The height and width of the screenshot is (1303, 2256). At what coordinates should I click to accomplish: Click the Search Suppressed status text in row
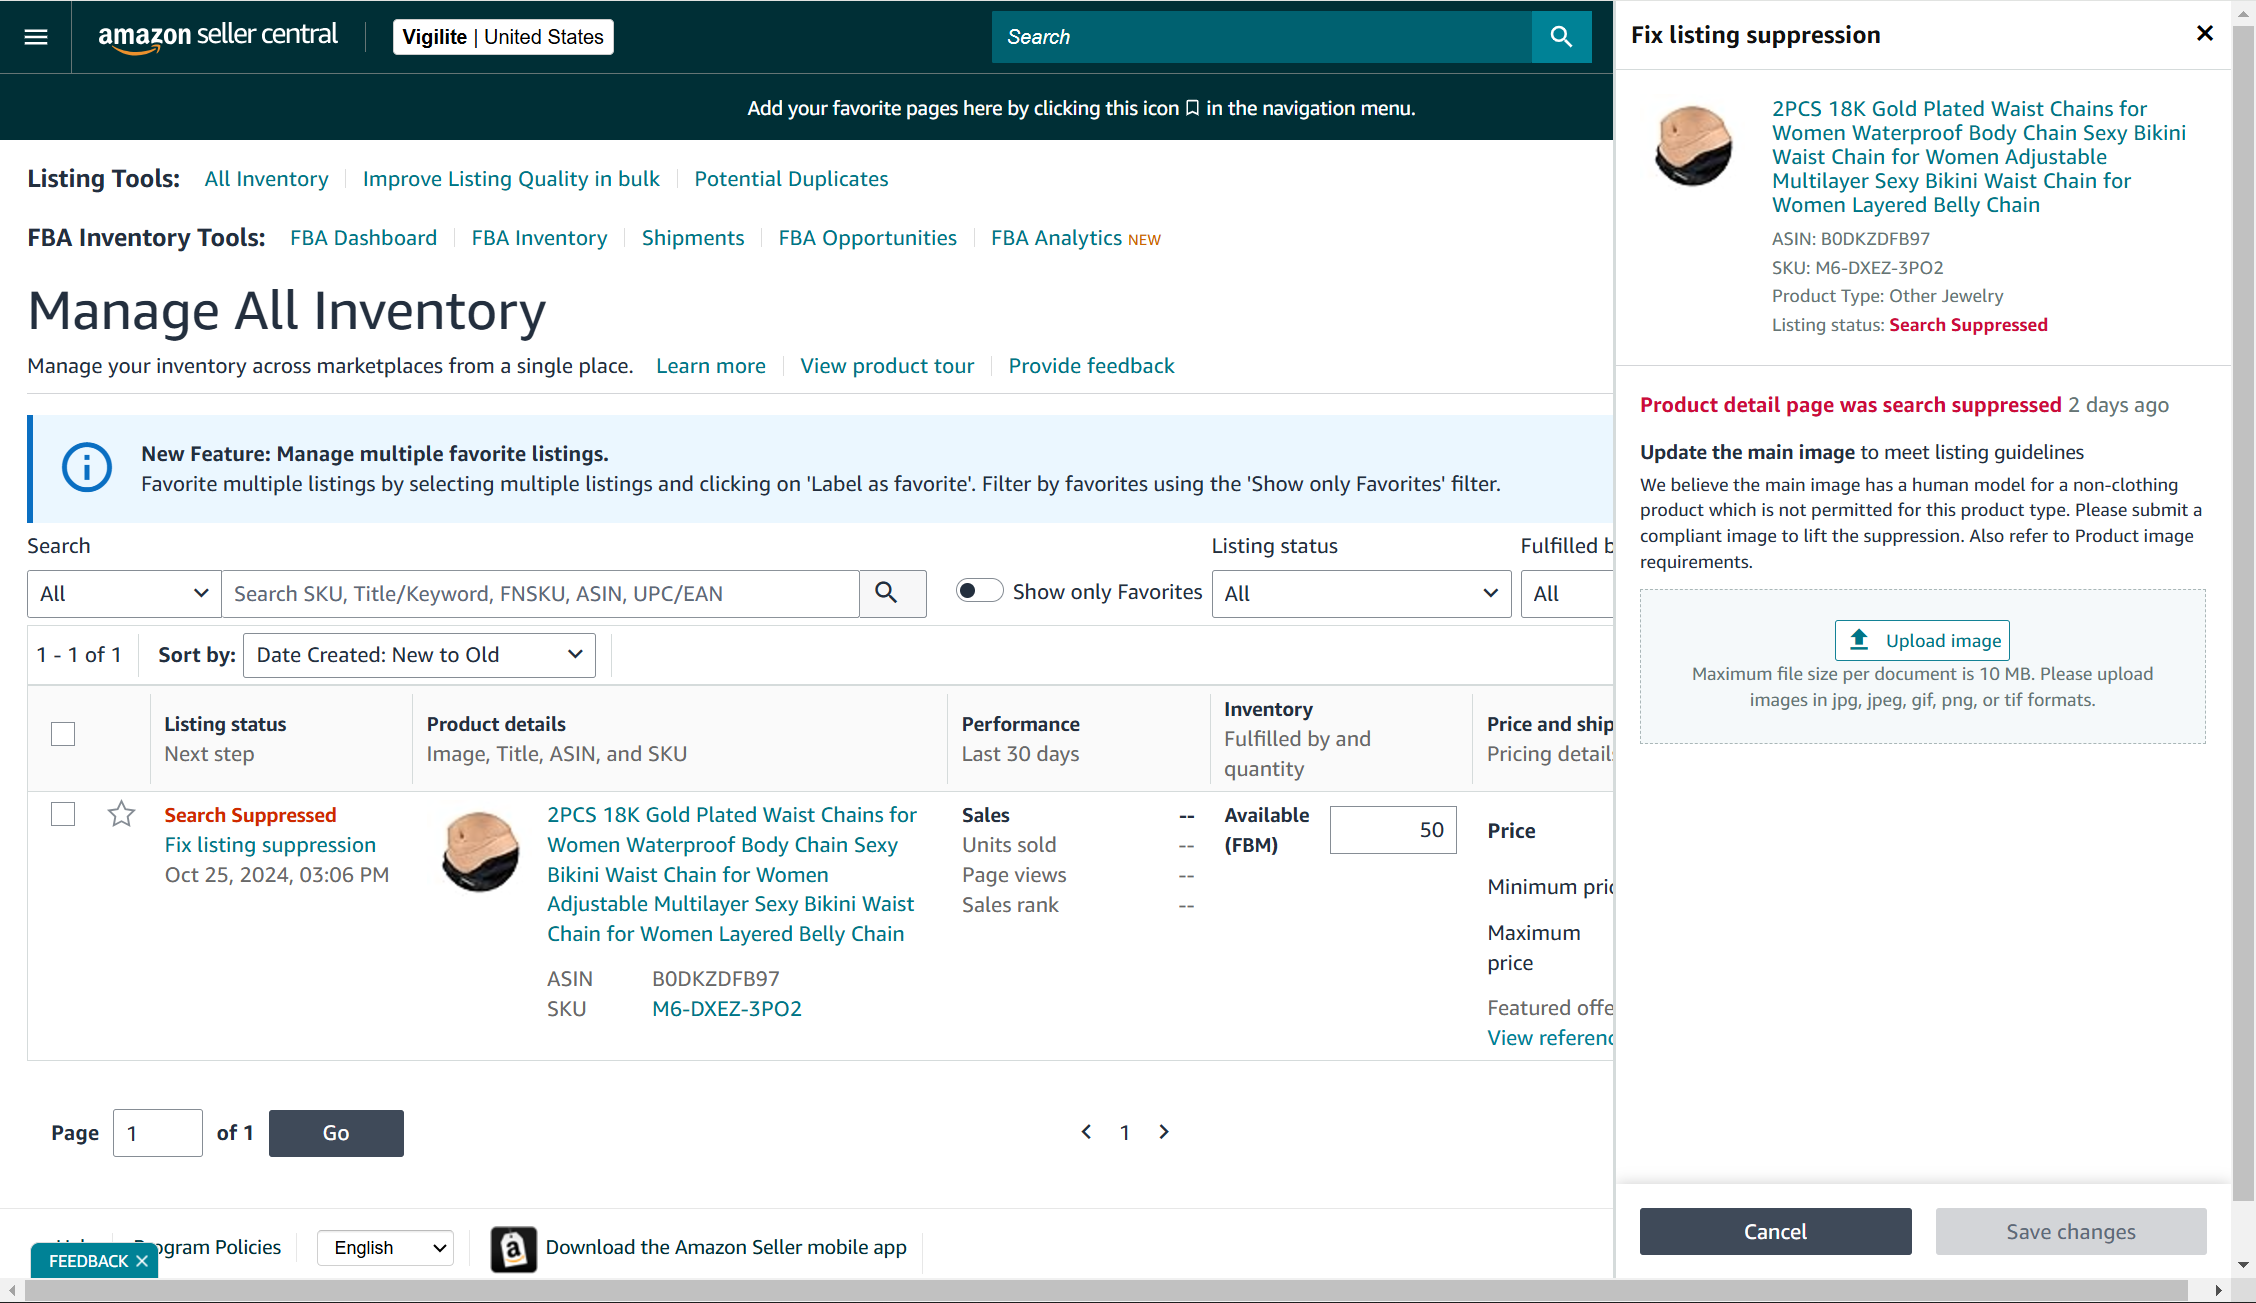[x=250, y=815]
